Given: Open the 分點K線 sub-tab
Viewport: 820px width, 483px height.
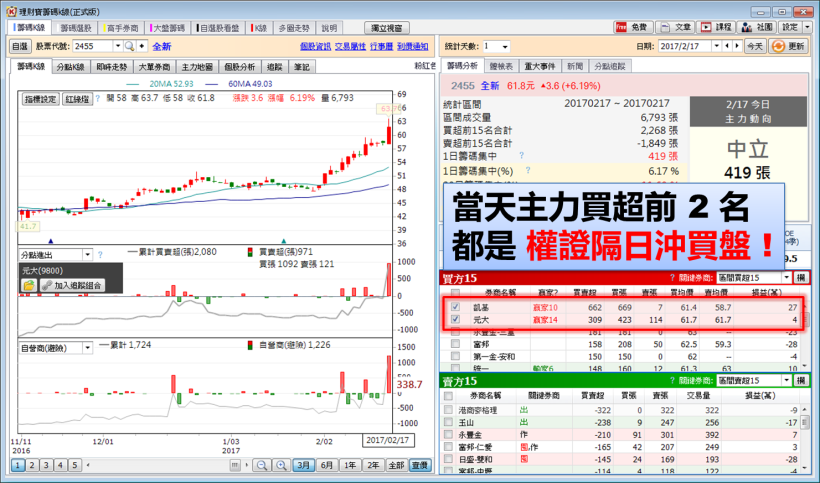Looking at the screenshot, I should [x=70, y=67].
